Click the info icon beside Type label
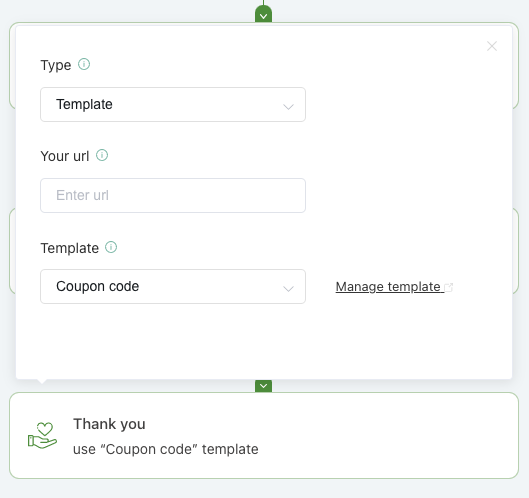This screenshot has width=529, height=498. click(84, 64)
